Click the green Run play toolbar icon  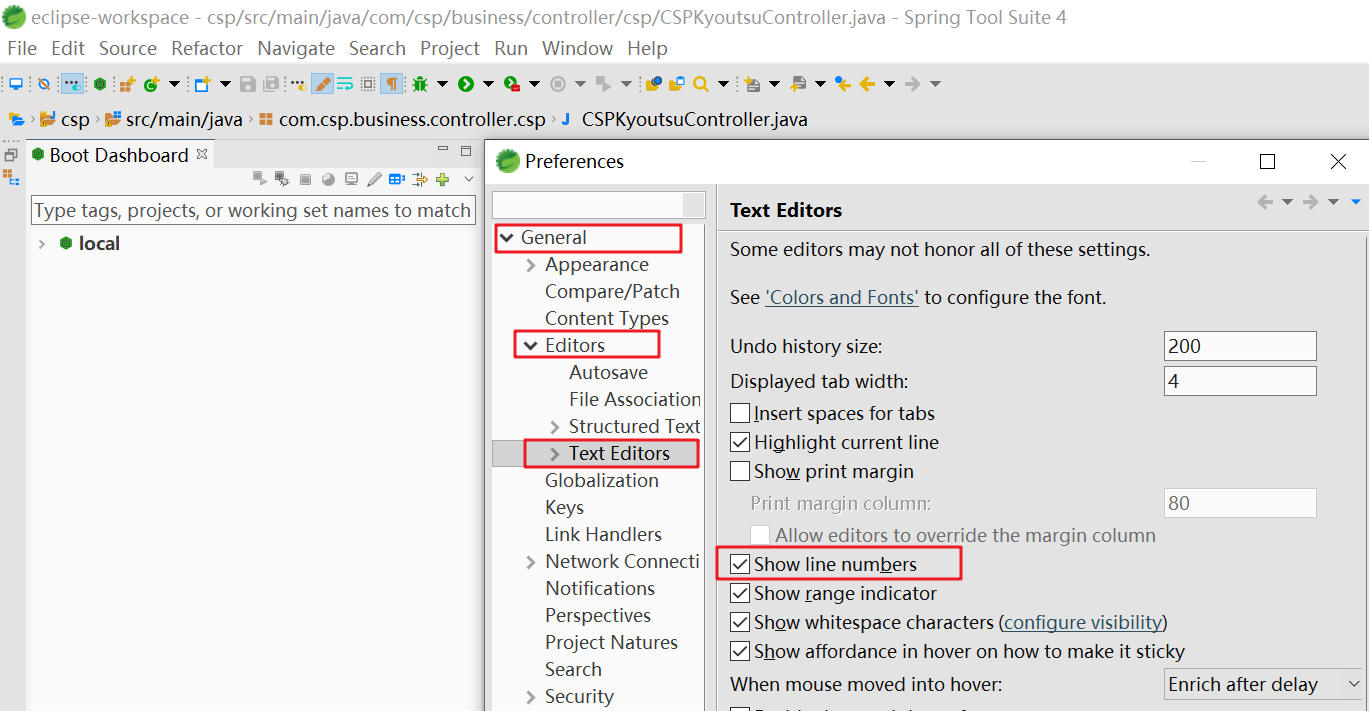466,84
